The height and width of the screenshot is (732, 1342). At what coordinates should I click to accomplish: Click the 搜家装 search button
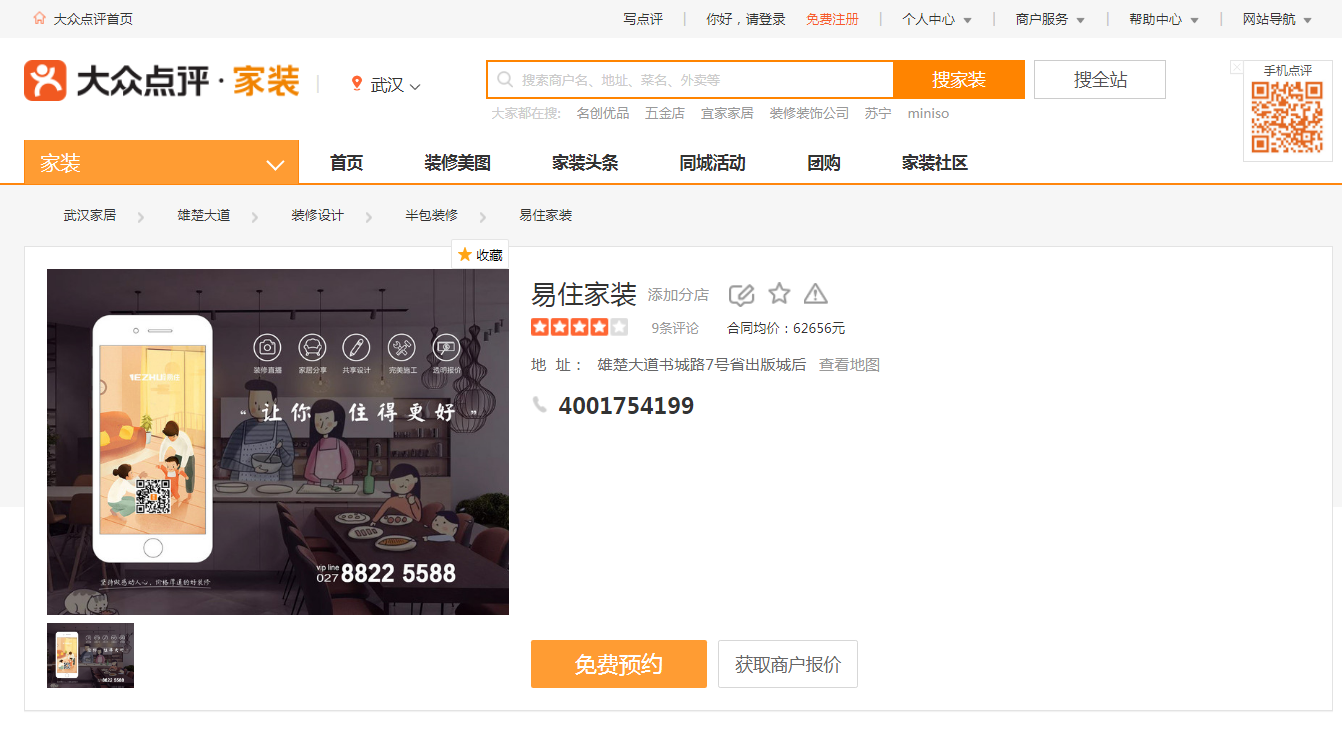(959, 80)
